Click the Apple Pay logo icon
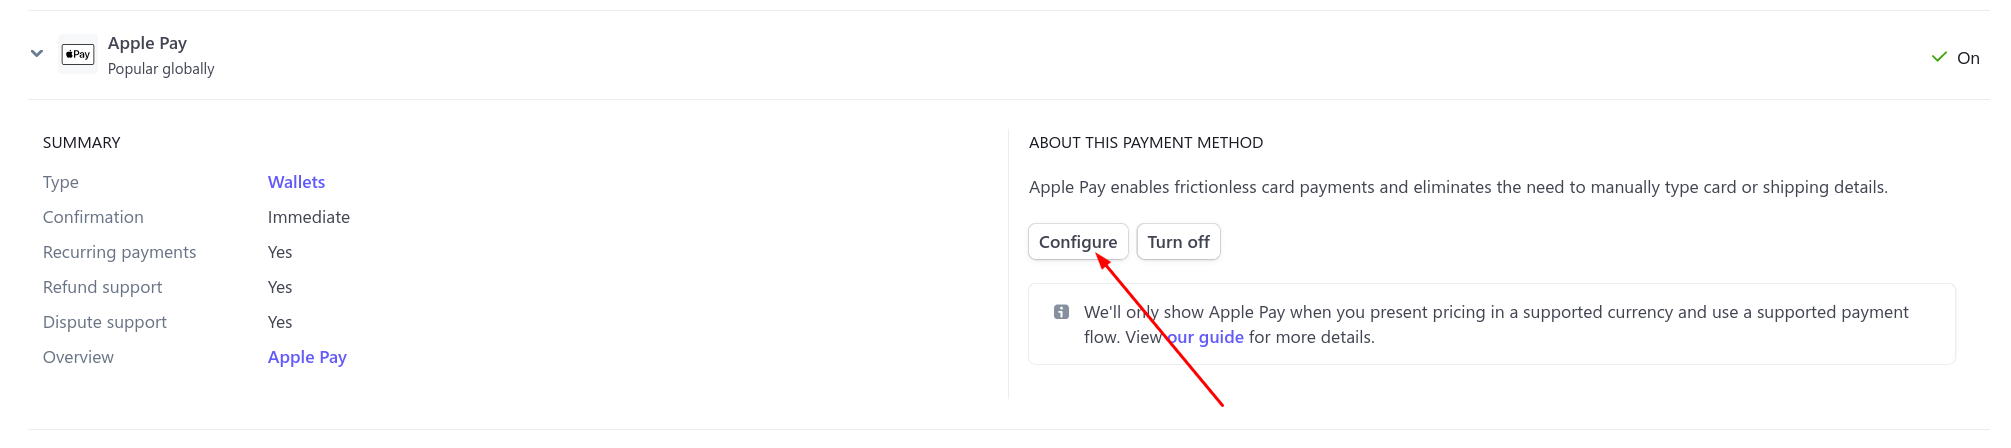Viewport: 2011px width, 448px height. click(x=78, y=54)
